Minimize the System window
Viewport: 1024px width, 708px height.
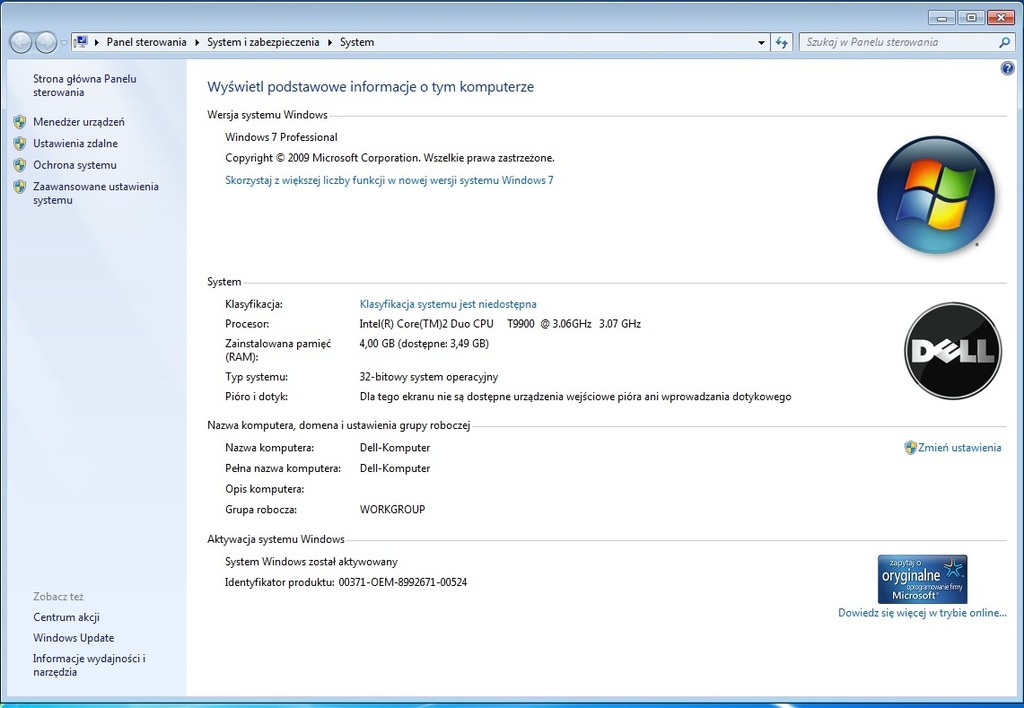coord(942,18)
